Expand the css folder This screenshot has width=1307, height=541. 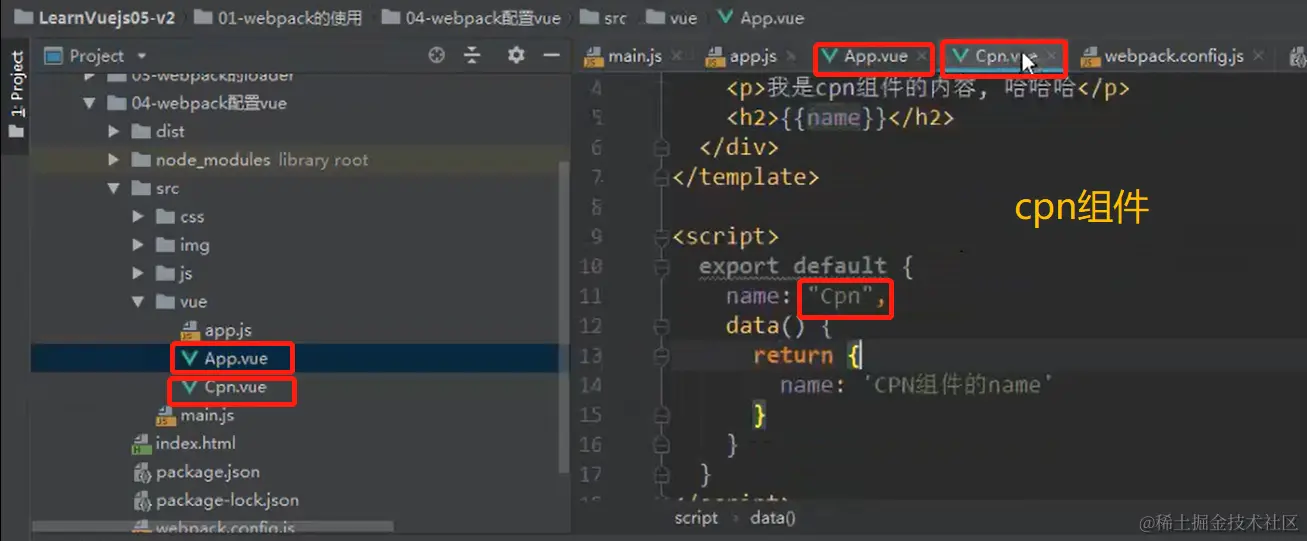click(x=138, y=217)
